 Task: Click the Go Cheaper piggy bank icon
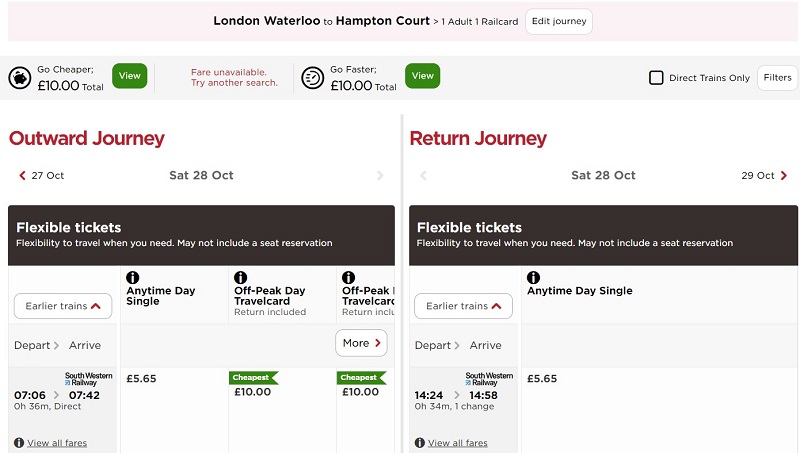pos(20,78)
